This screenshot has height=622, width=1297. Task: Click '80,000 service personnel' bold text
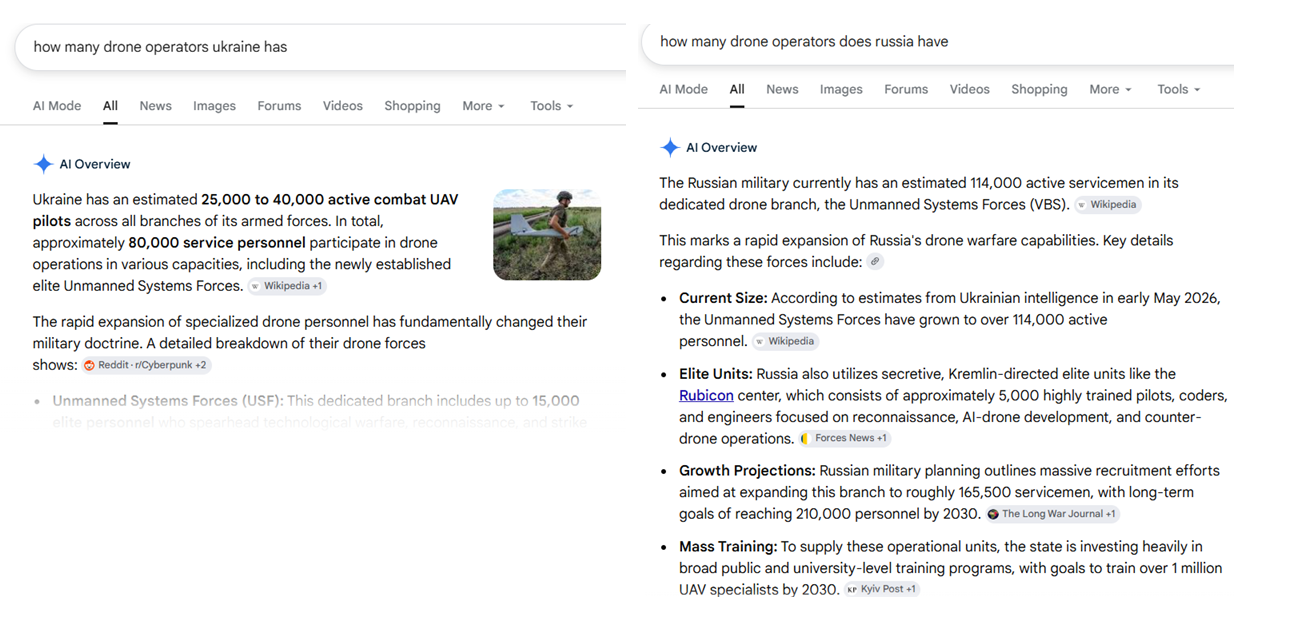[217, 242]
